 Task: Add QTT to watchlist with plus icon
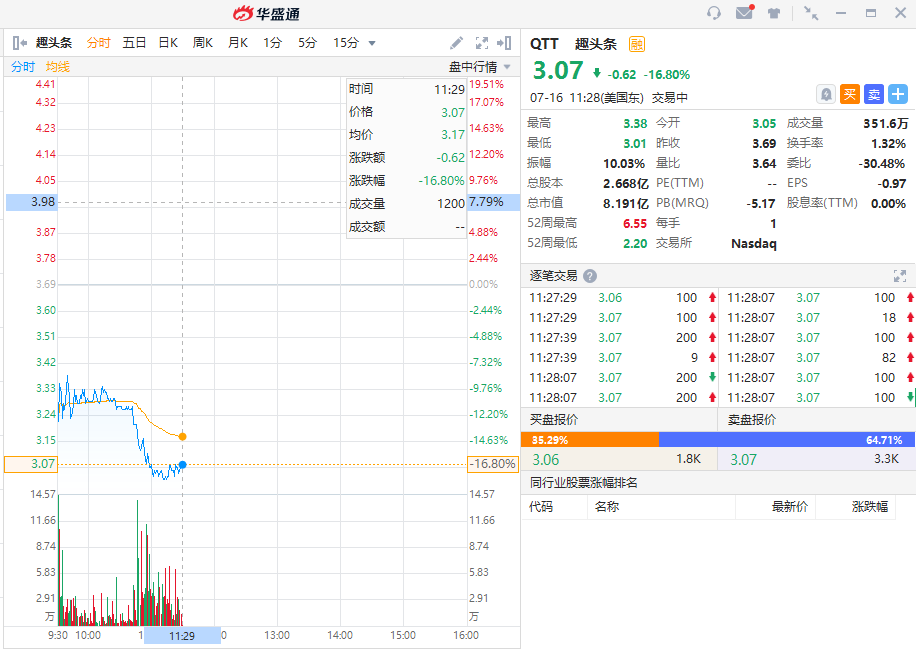898,94
